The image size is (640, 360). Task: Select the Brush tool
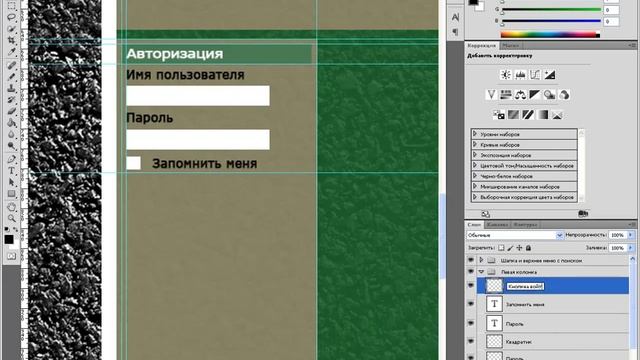11,76
